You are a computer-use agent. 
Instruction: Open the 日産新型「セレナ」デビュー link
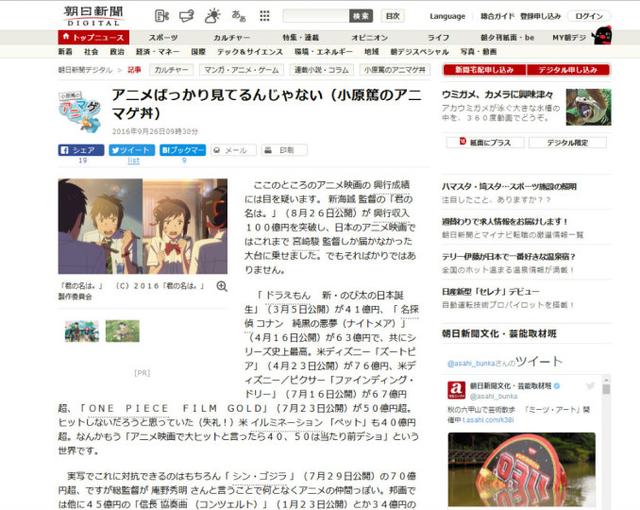pos(491,292)
